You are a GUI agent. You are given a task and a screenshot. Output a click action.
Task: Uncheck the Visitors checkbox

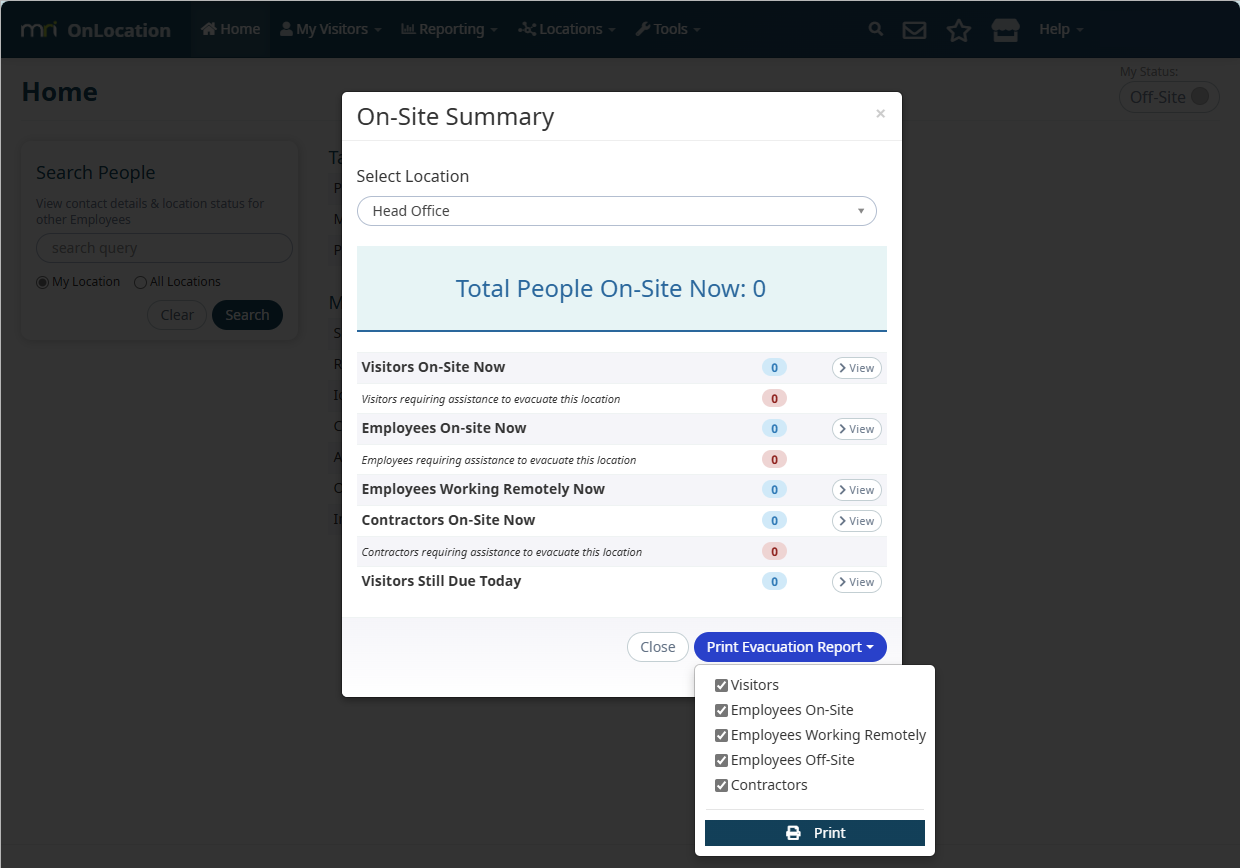[721, 686]
